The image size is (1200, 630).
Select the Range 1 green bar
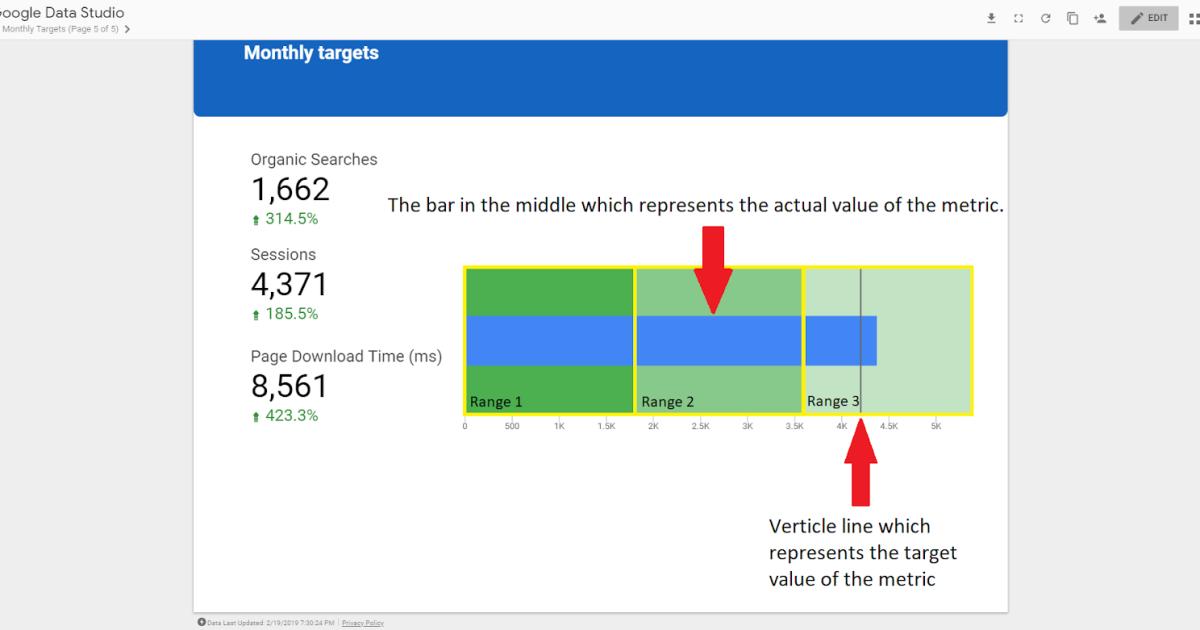[x=548, y=290]
